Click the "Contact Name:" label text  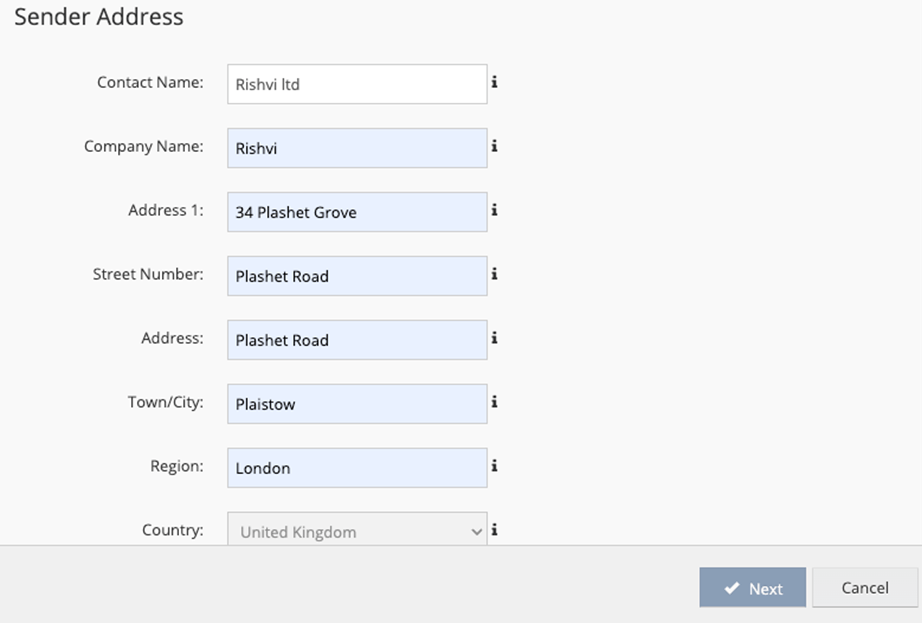[150, 83]
